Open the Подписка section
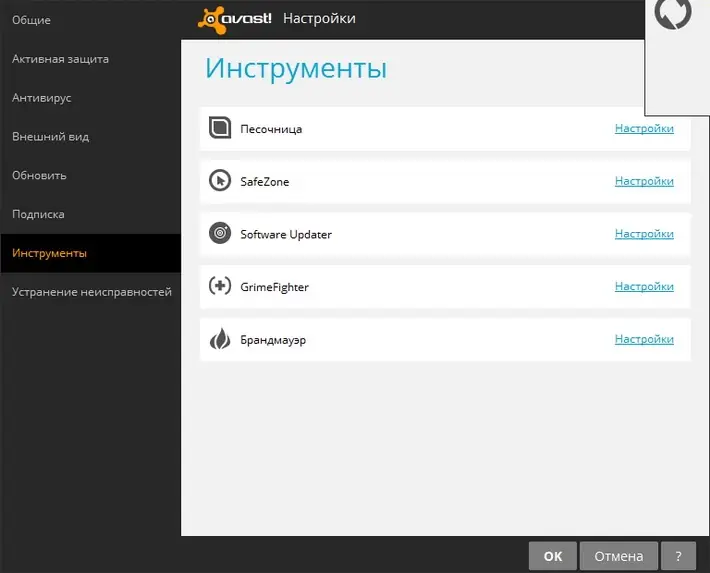The width and height of the screenshot is (710, 573). click(x=38, y=214)
